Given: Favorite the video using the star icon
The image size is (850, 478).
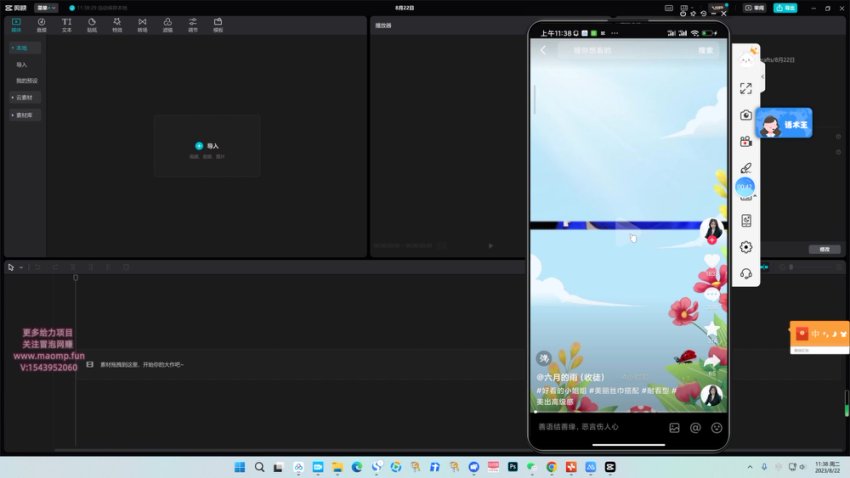Looking at the screenshot, I should [712, 328].
